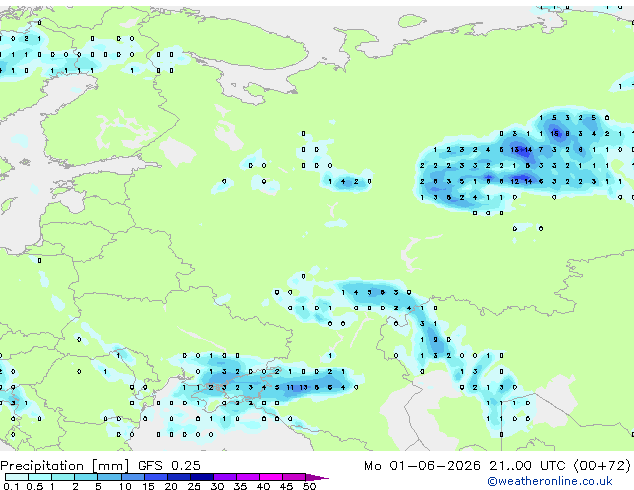Click the '15' precipitation value on the map

coord(554,133)
